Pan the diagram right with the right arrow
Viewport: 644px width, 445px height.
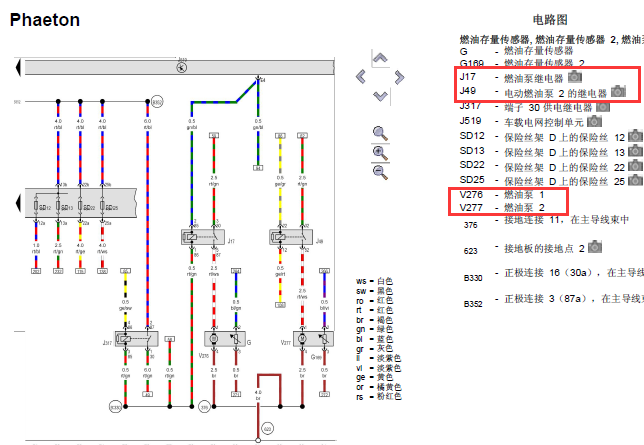point(399,77)
